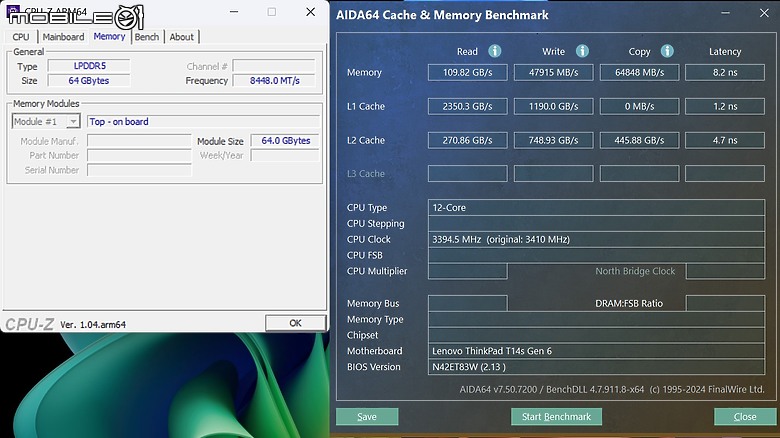Click the Memory Copy value 64848 MB/s
Viewport: 780px width, 438px height.
coord(640,72)
